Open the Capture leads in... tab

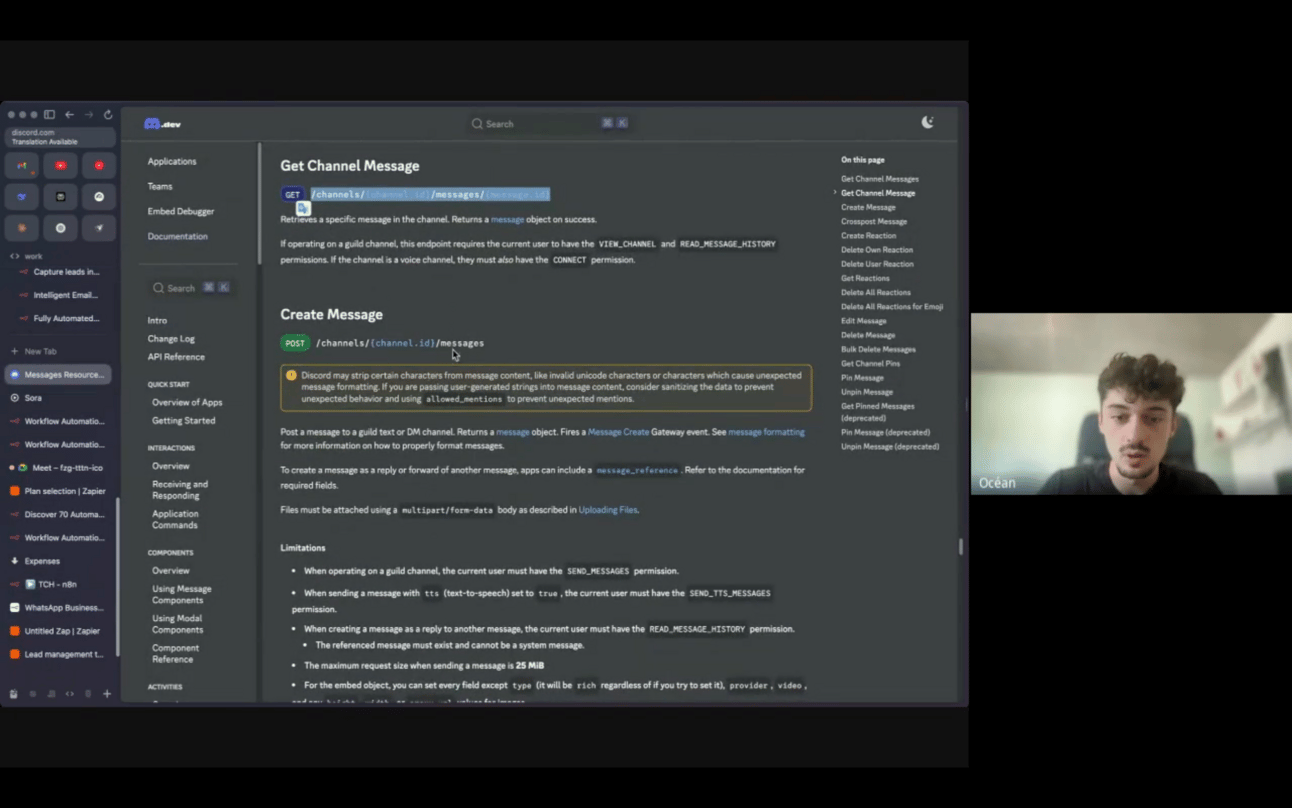62,272
